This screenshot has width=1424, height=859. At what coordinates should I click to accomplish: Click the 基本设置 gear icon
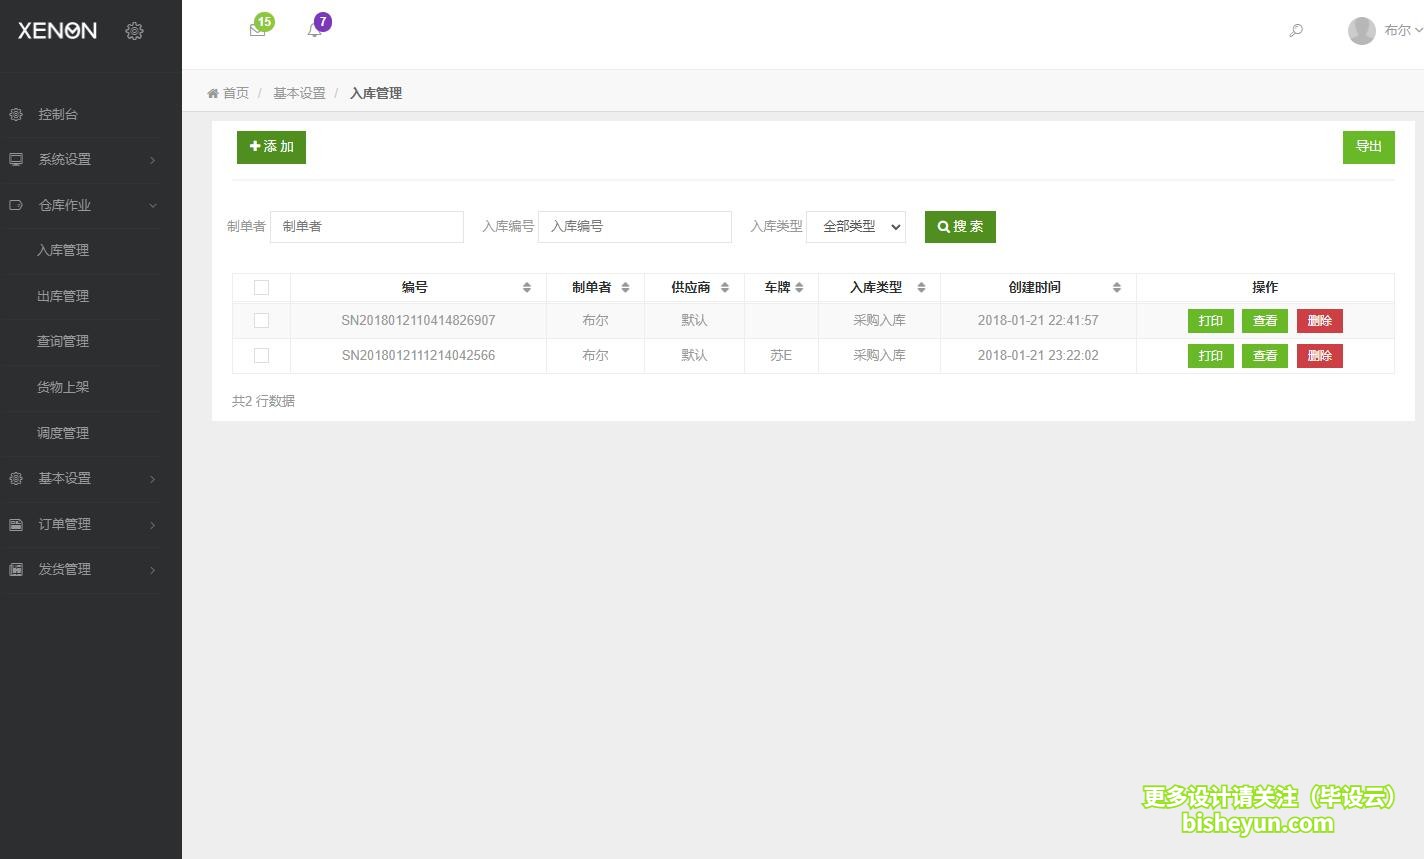point(16,478)
